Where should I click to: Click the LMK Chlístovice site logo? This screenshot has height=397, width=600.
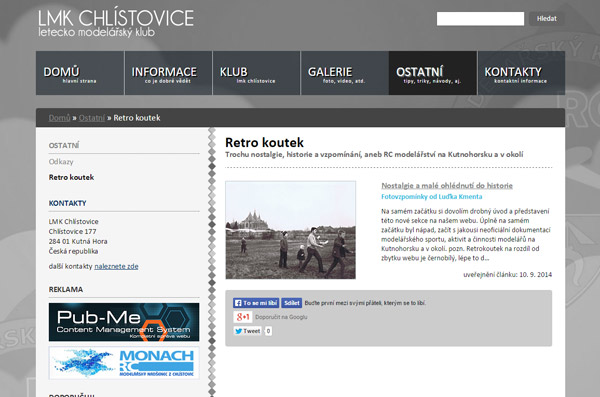click(x=116, y=23)
